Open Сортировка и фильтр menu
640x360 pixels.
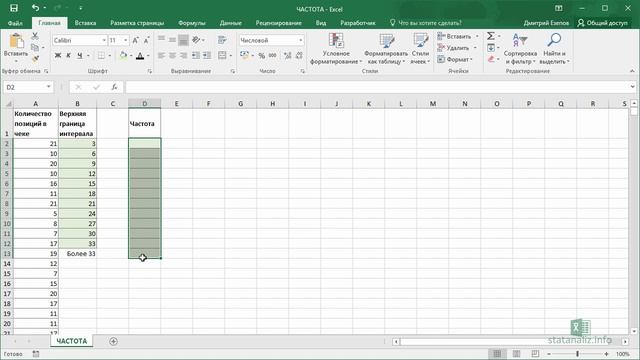[520, 49]
